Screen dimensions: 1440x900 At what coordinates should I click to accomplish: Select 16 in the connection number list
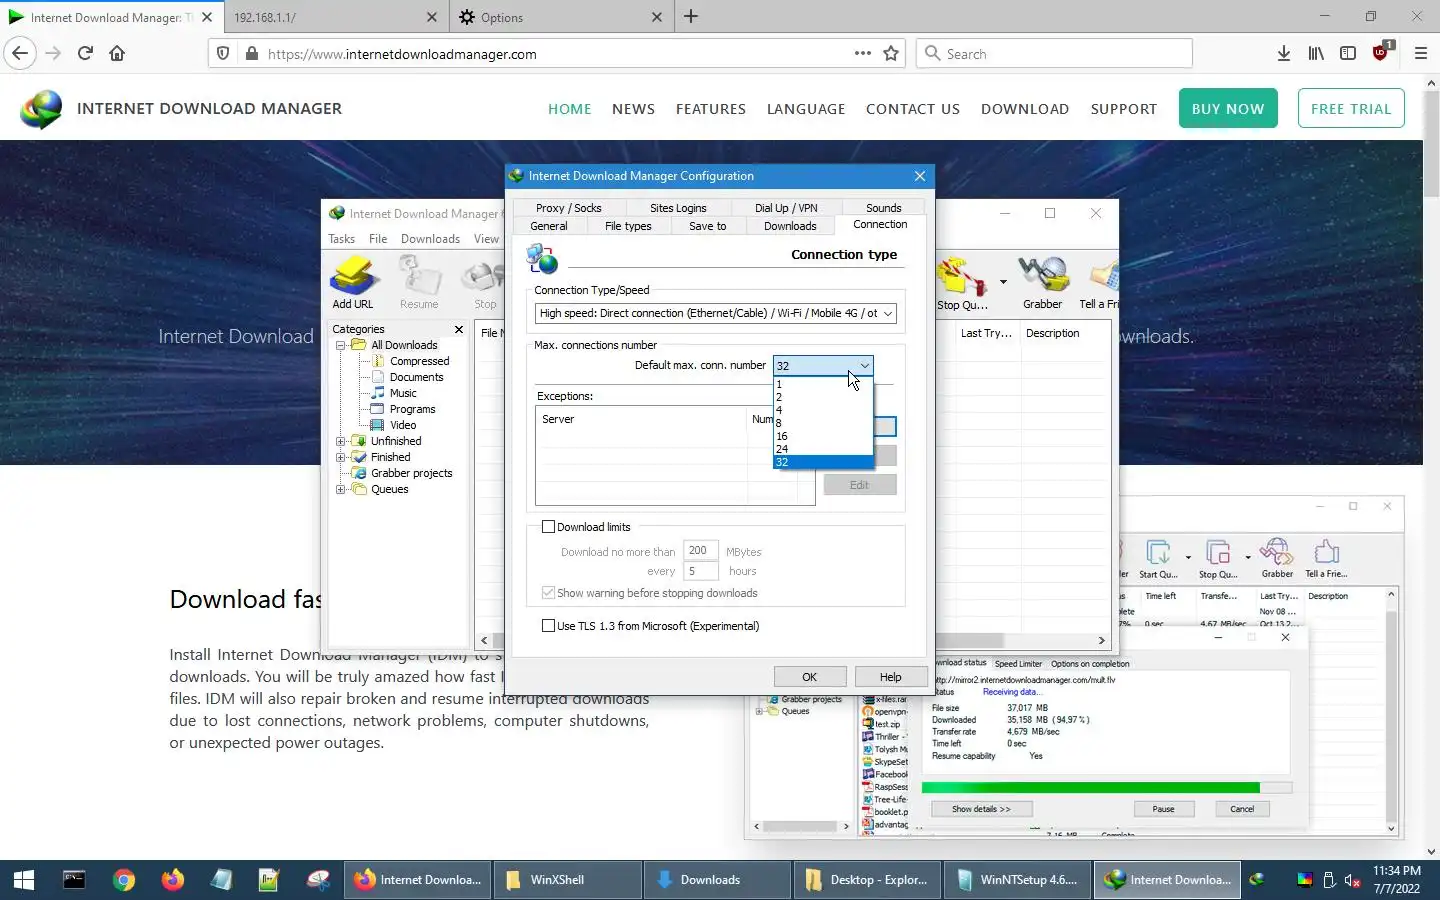tap(823, 436)
